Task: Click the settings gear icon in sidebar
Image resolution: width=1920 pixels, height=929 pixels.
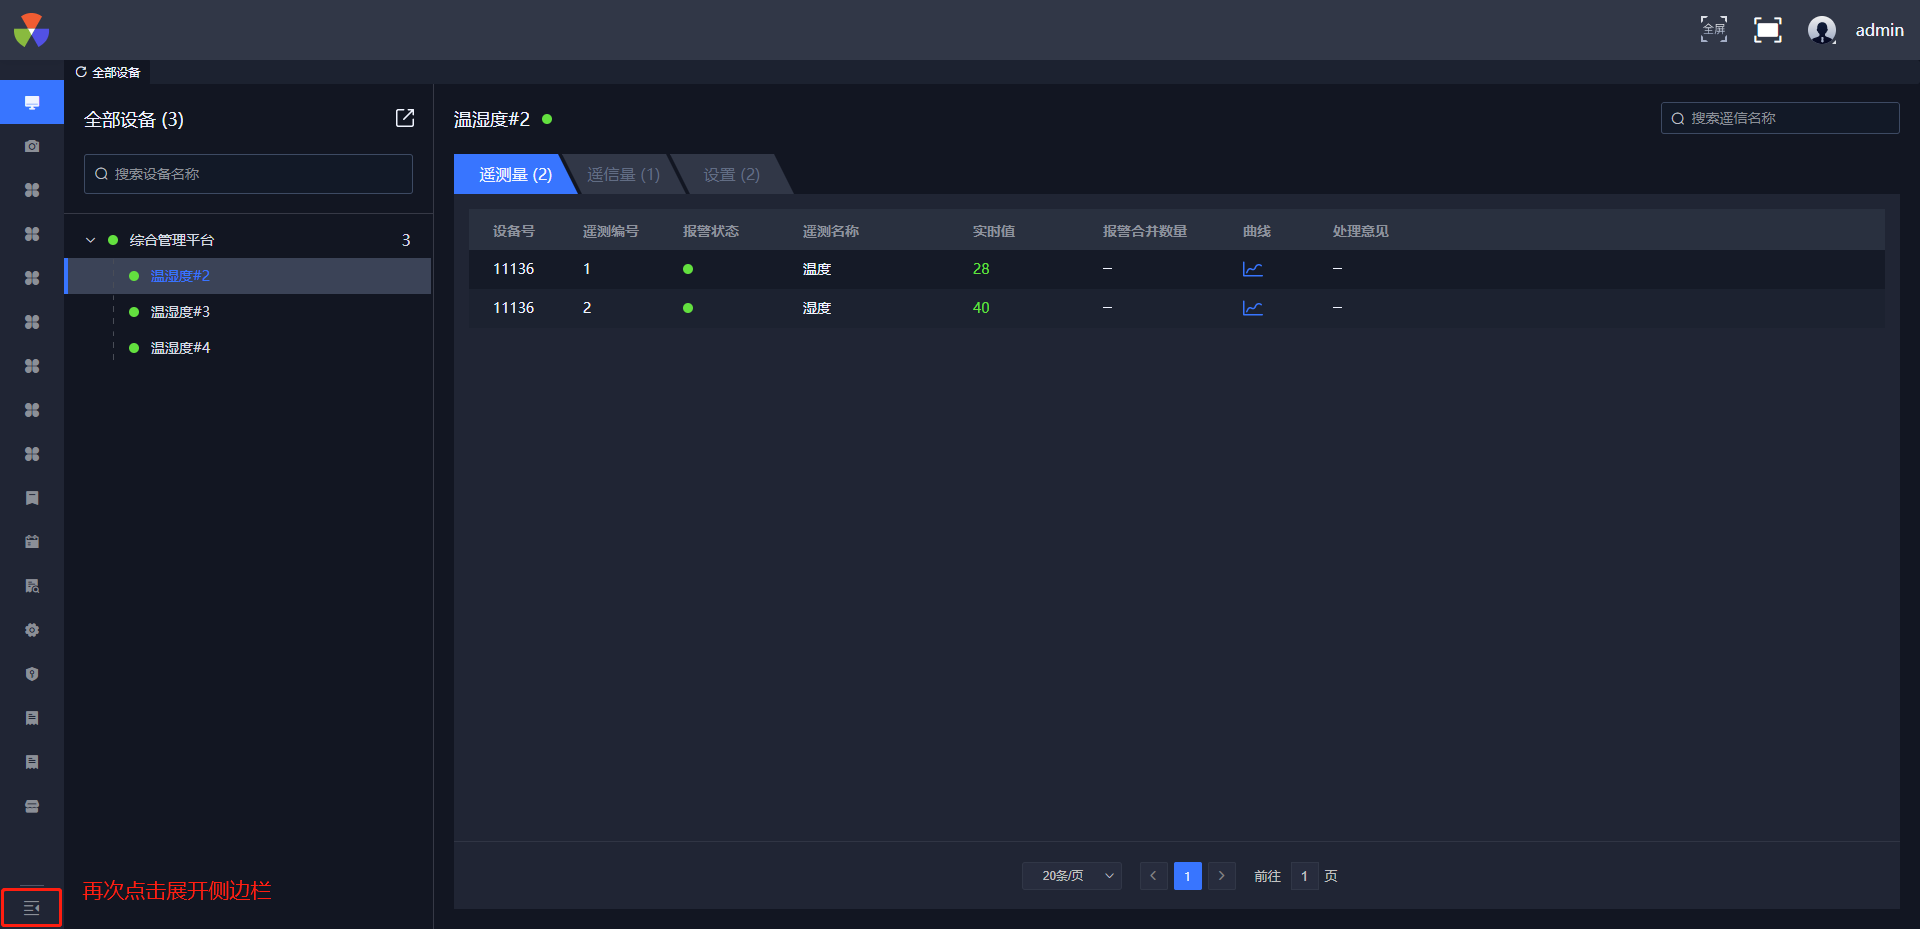Action: click(x=32, y=630)
